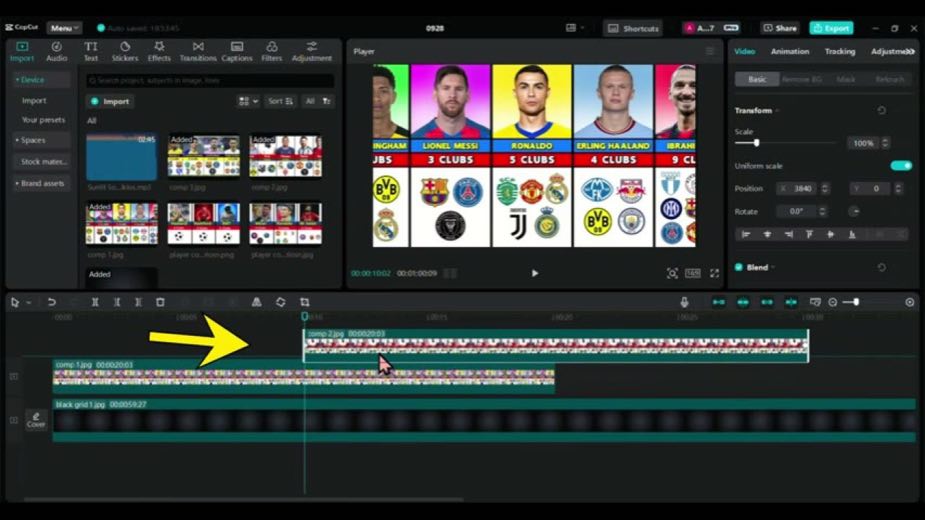The width and height of the screenshot is (925, 520).
Task: Click the Import button in media panel
Action: (110, 102)
